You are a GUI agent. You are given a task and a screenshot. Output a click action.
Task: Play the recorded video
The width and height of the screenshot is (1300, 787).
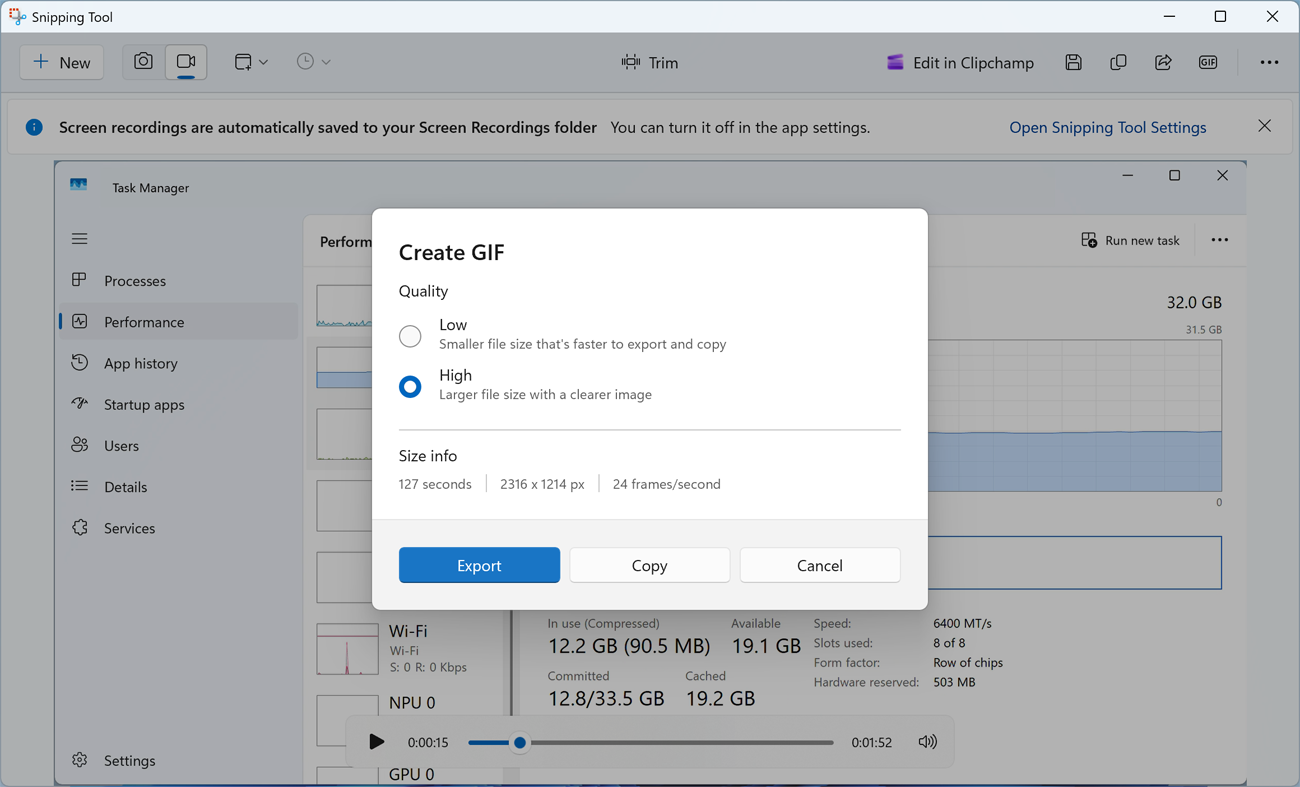click(376, 742)
